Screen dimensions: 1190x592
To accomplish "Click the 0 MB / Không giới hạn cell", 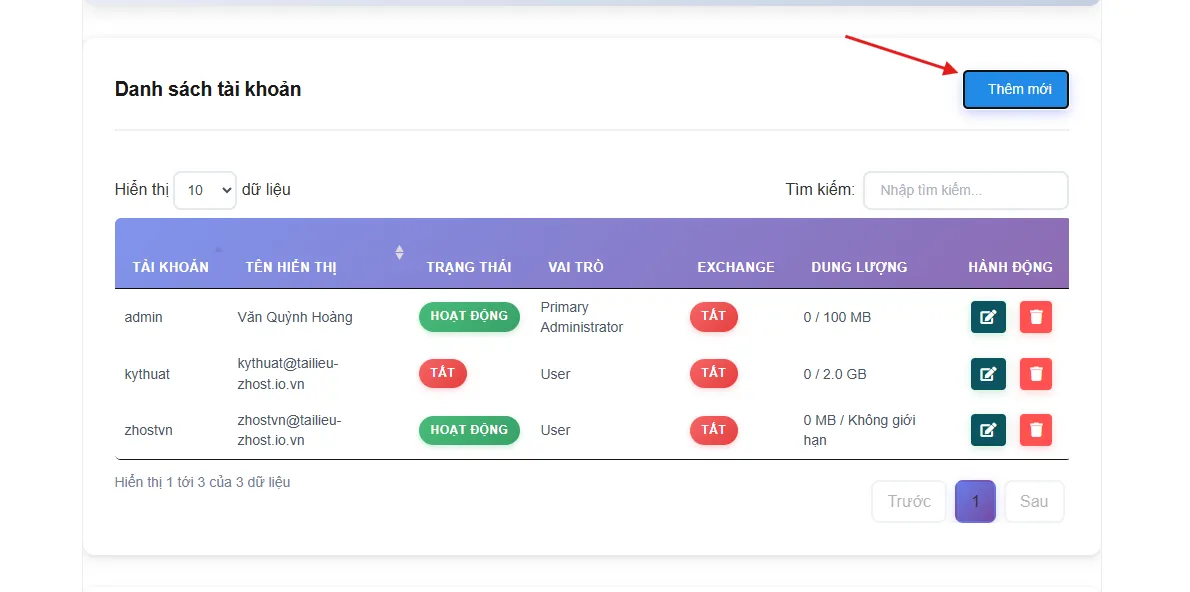I will (860, 430).
